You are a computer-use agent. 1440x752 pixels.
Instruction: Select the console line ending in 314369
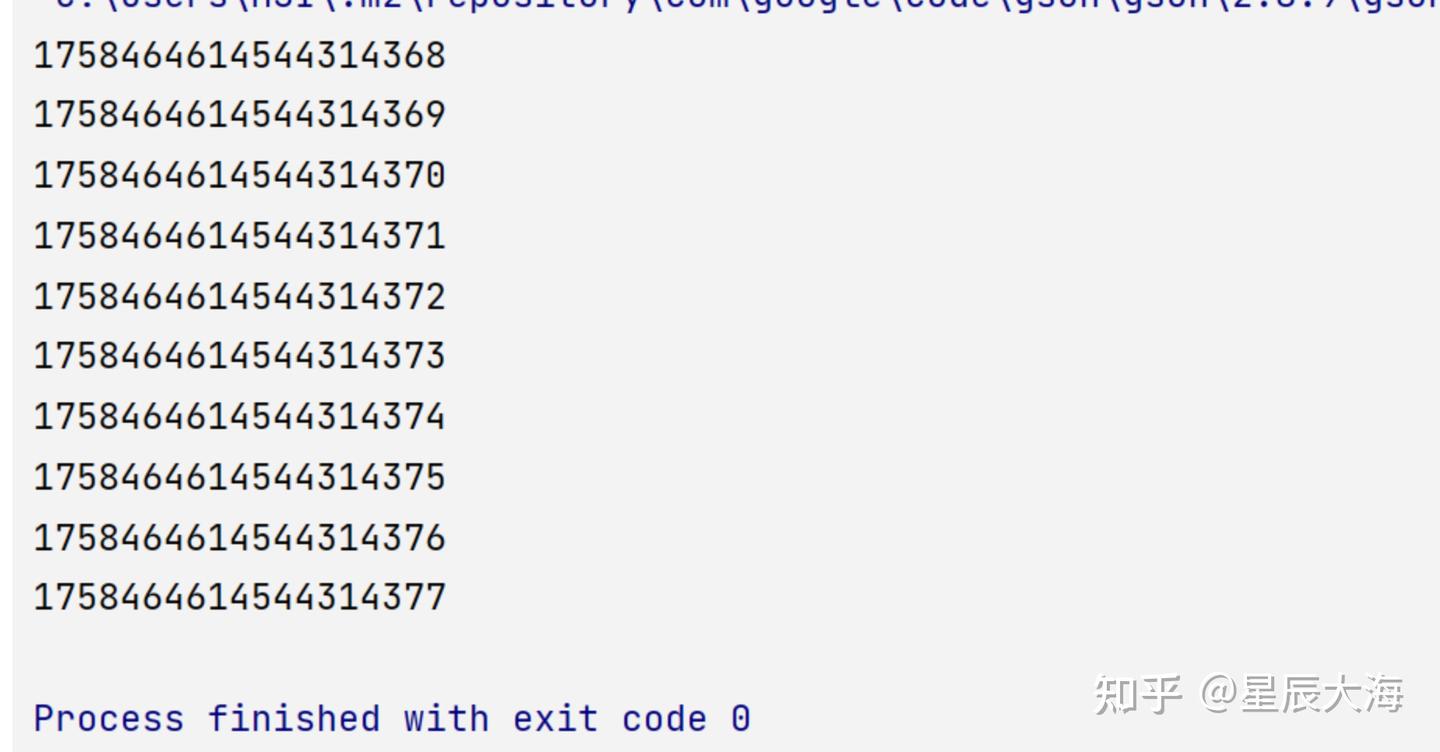tap(239, 115)
